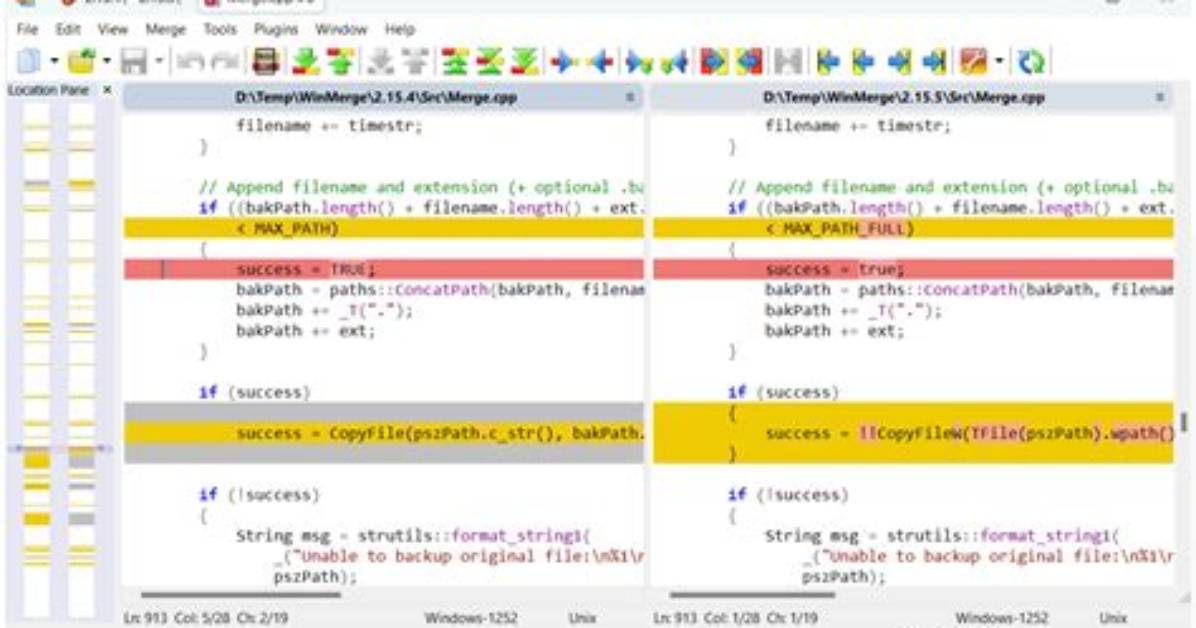Click horizontal scrollbar of 2.15.4 pane
The width and height of the screenshot is (1196, 628).
pyautogui.click(x=240, y=594)
